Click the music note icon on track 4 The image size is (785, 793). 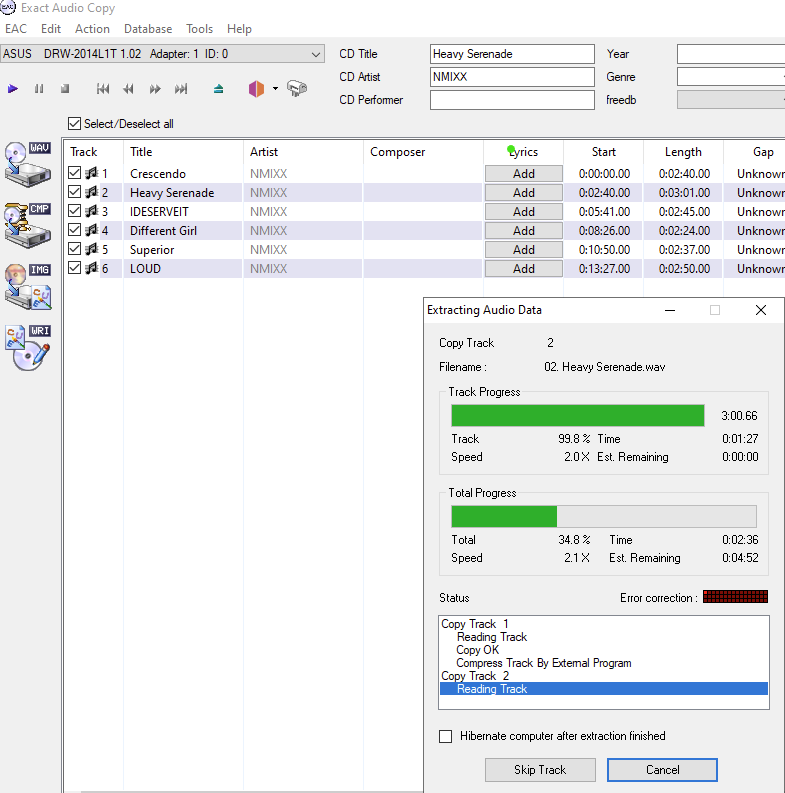click(x=92, y=231)
